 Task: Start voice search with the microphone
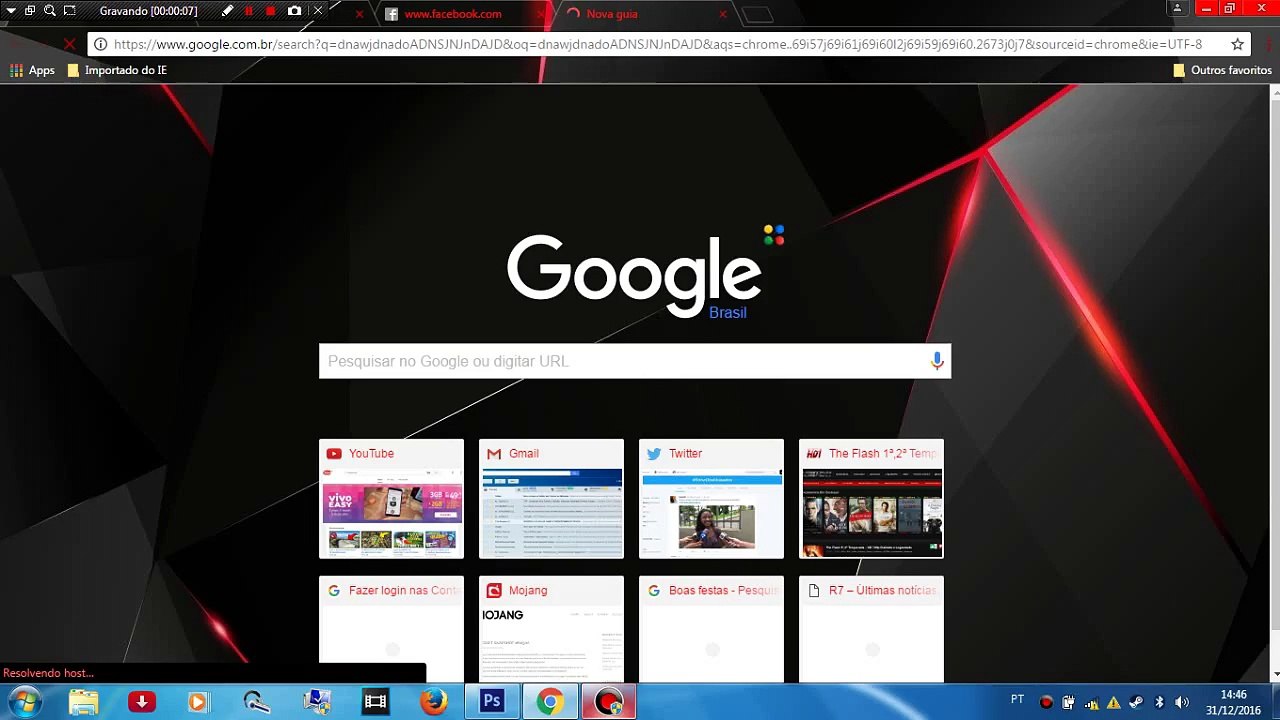click(937, 361)
